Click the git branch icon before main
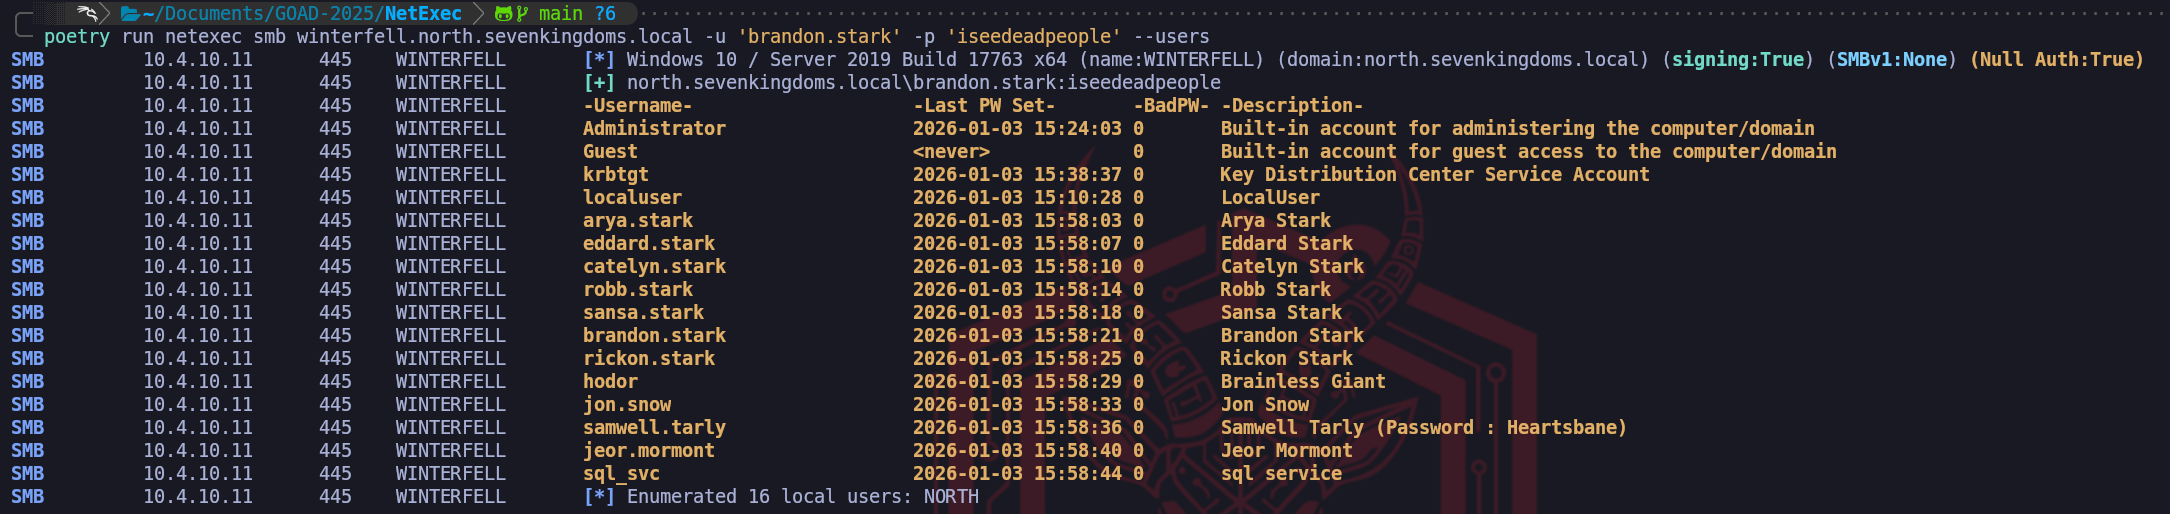2170x514 pixels. point(522,14)
